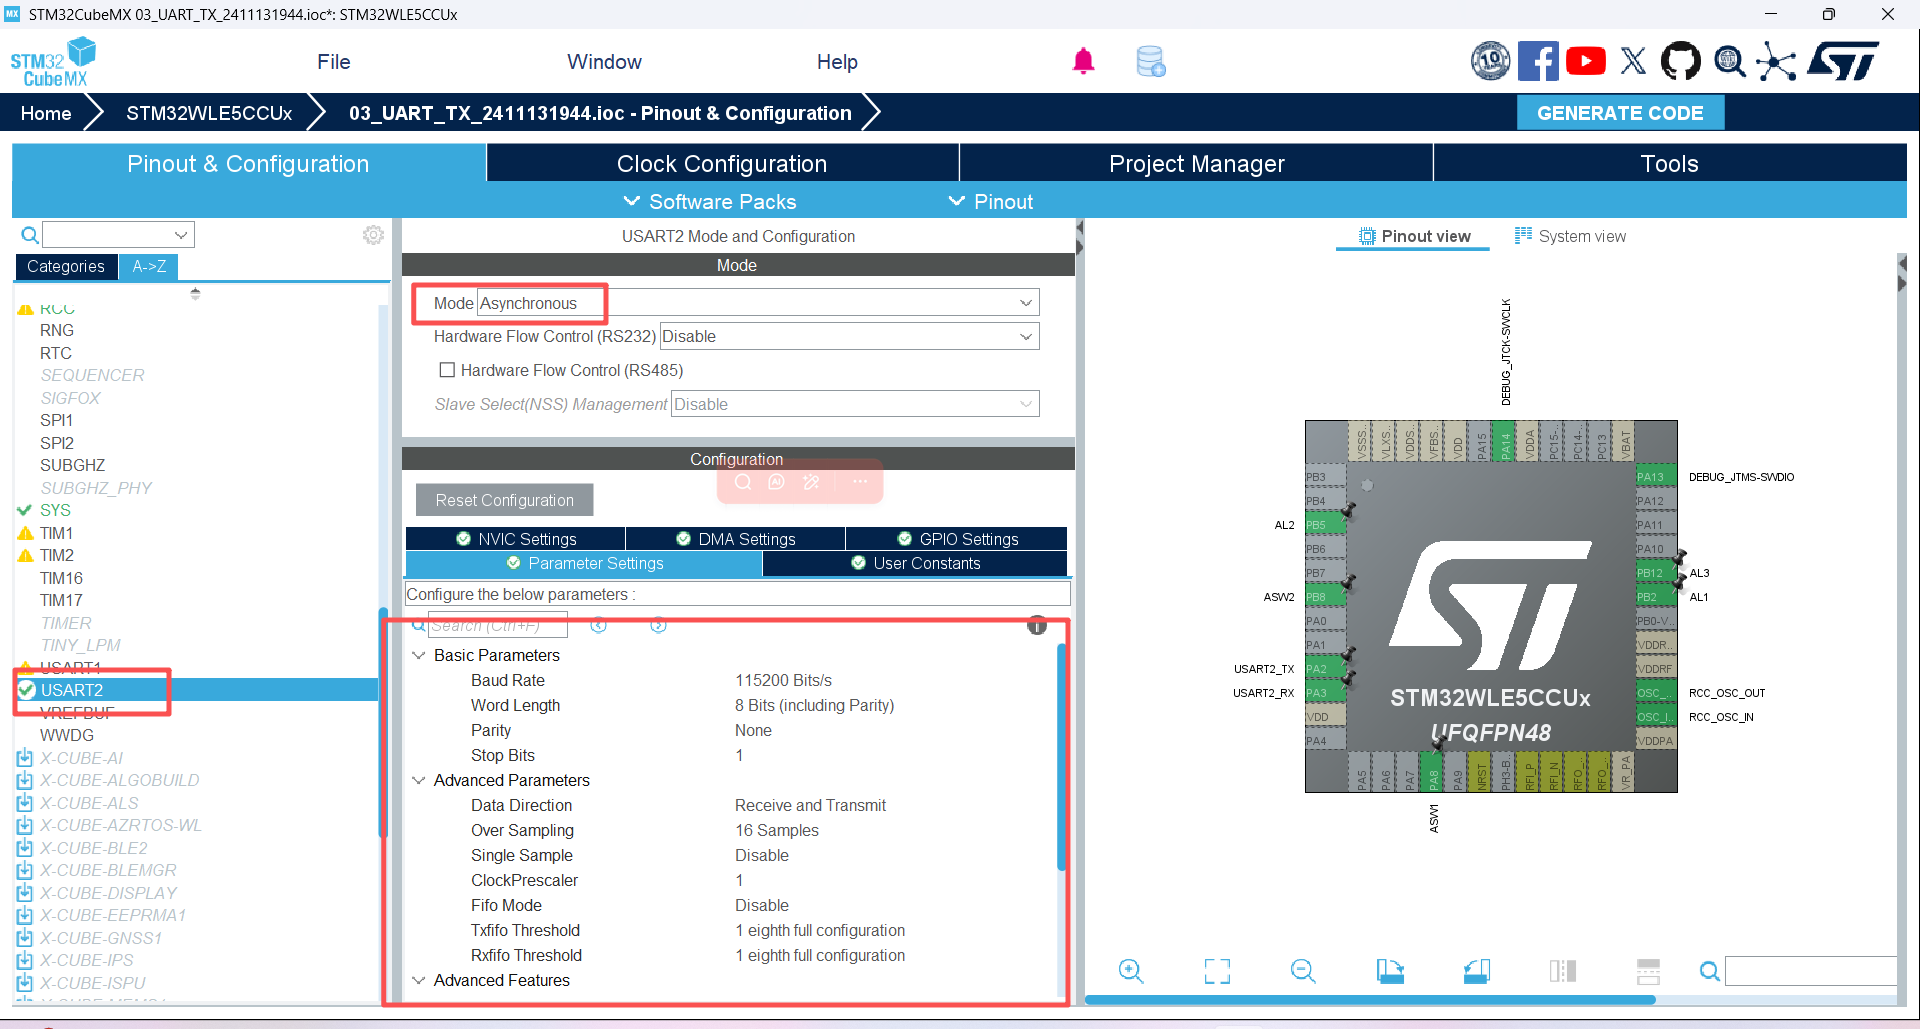
Task: Open the notifications bell icon
Action: (1083, 62)
